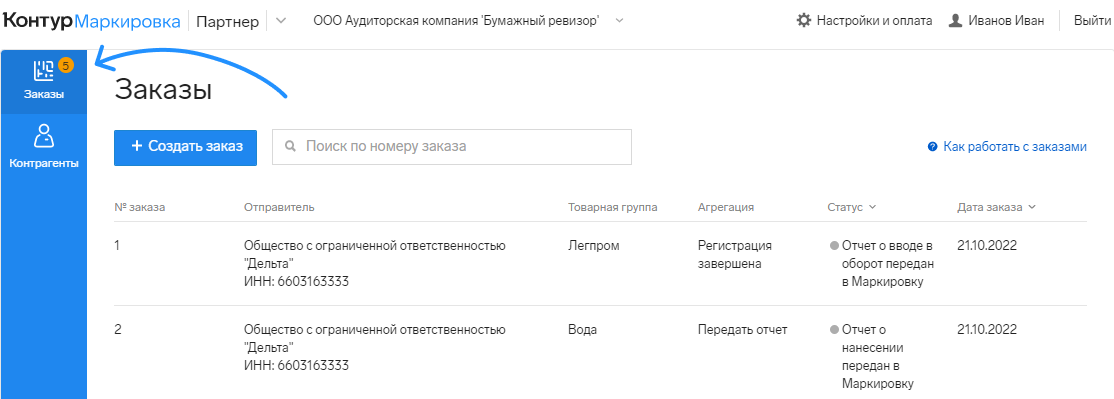Click the Передать отчет aggregation cell
The image size is (1114, 399).
click(x=742, y=330)
